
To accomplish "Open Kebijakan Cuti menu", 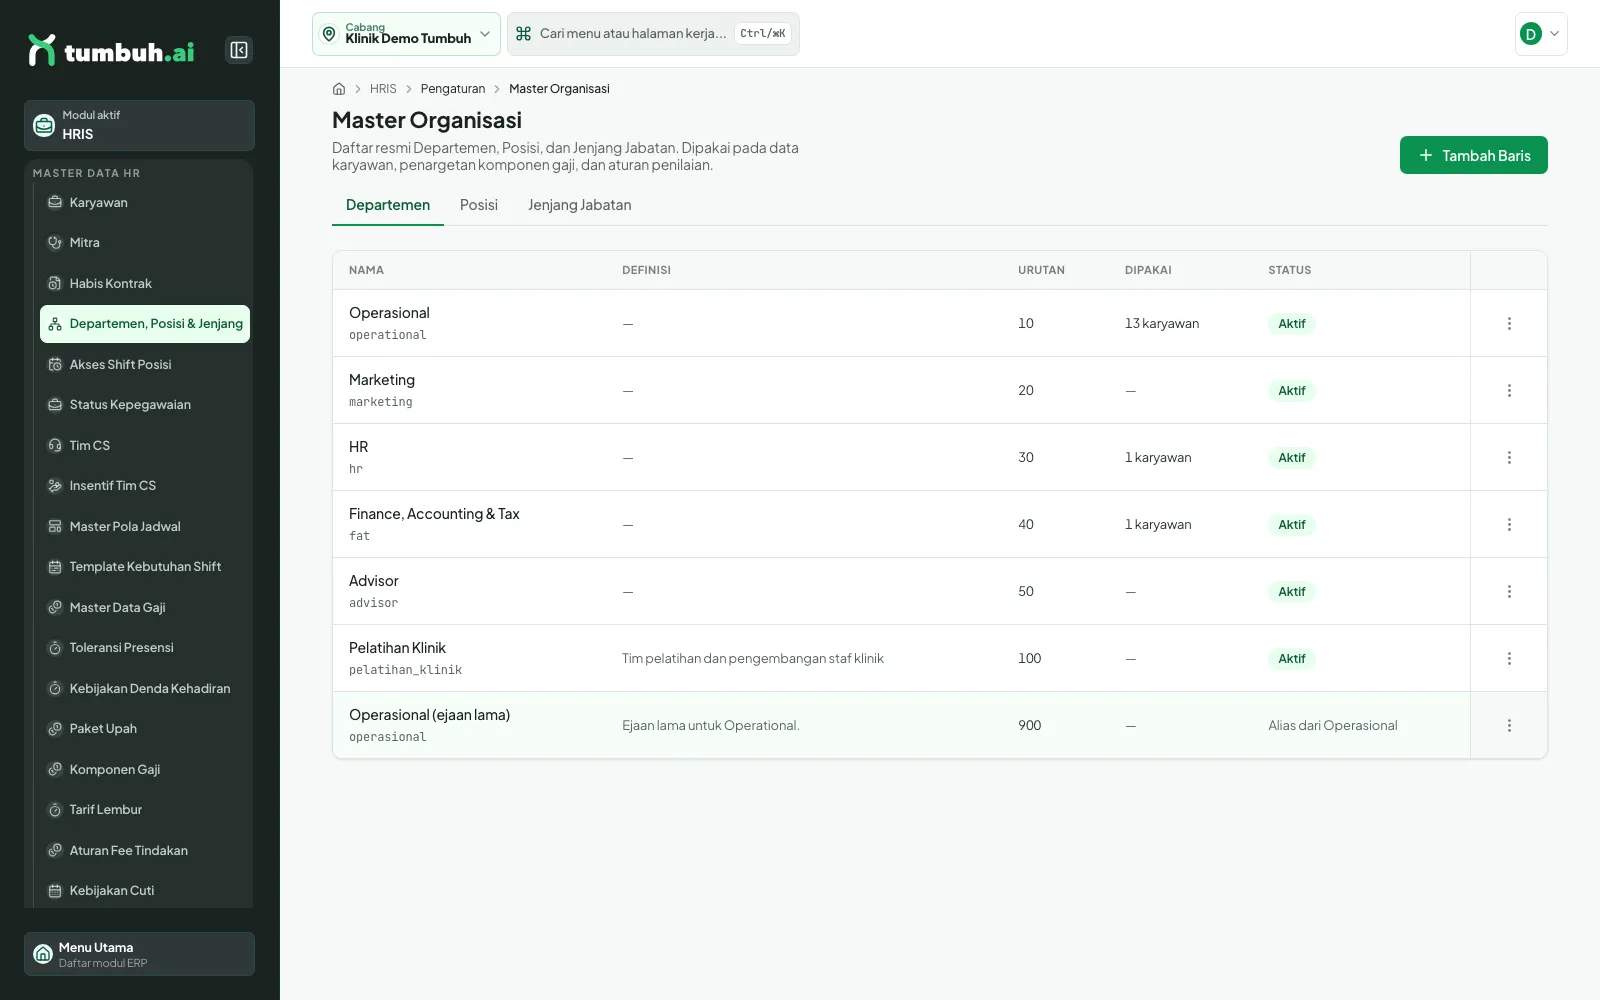I will tap(145, 891).
